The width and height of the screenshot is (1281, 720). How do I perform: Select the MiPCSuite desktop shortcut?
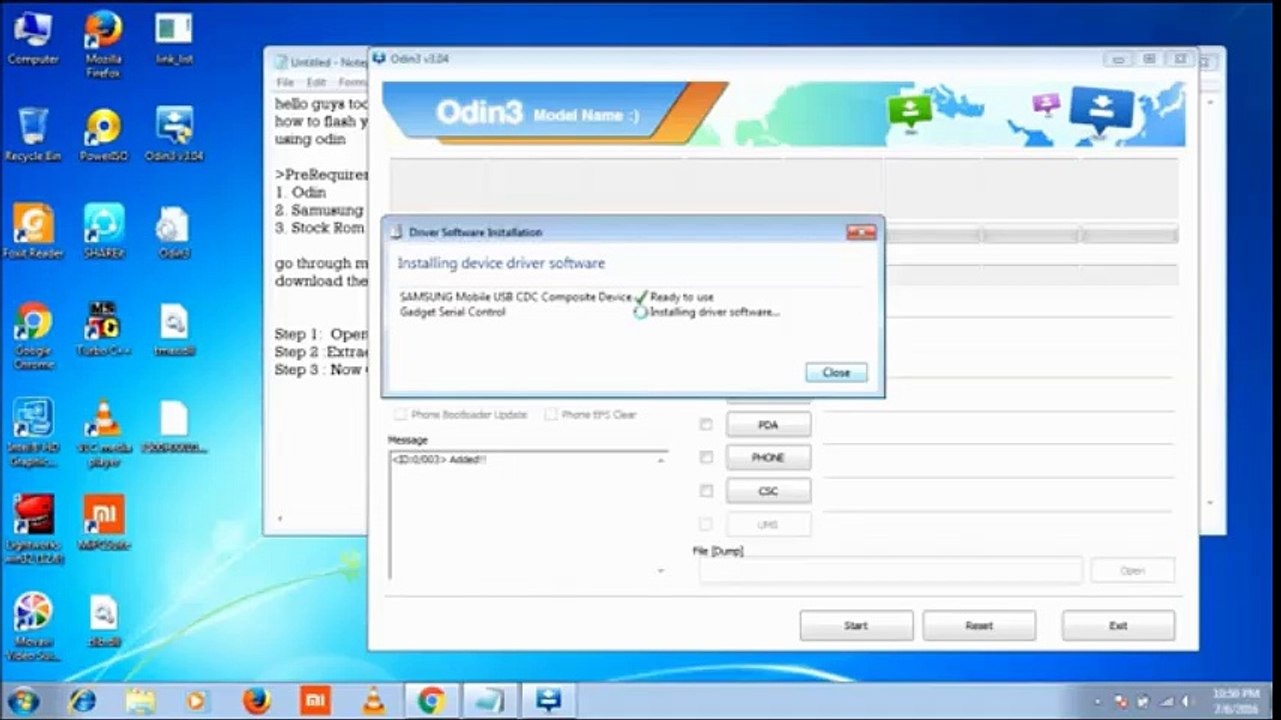coord(103,523)
